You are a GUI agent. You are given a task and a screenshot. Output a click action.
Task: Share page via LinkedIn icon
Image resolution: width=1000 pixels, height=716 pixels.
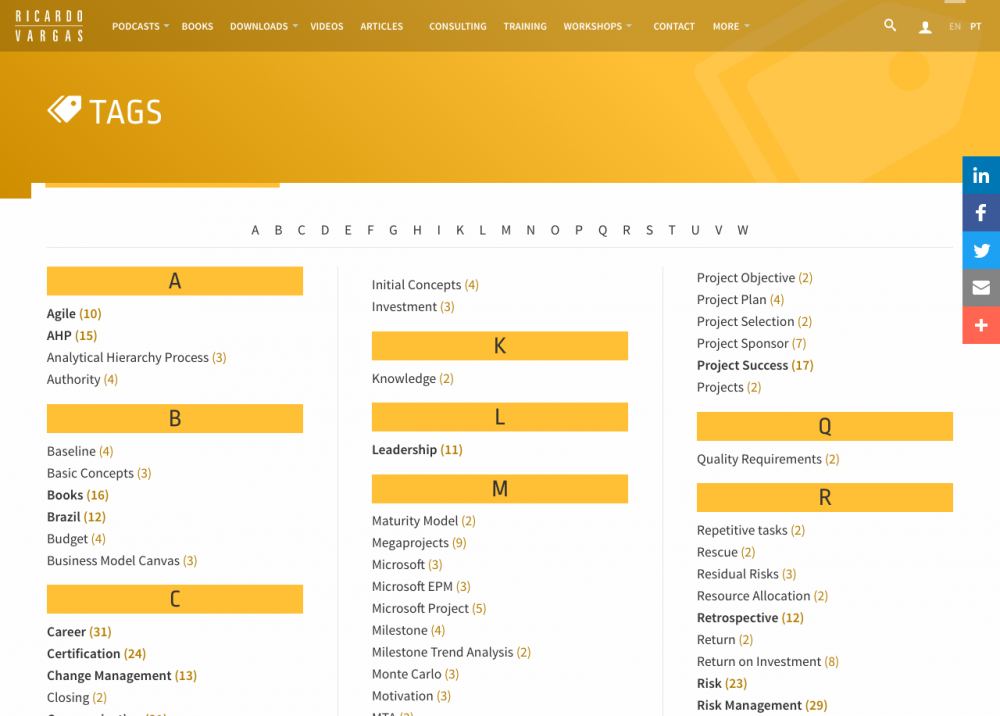point(981,176)
